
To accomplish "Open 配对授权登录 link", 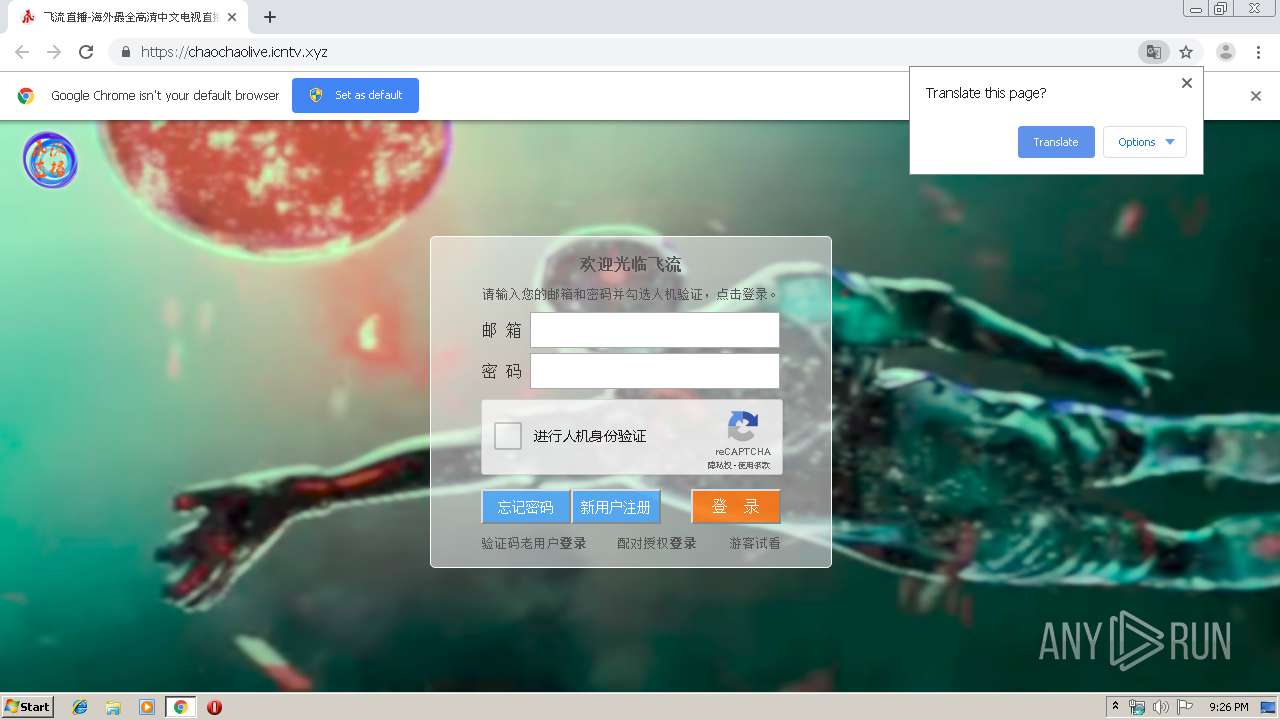I will (657, 543).
